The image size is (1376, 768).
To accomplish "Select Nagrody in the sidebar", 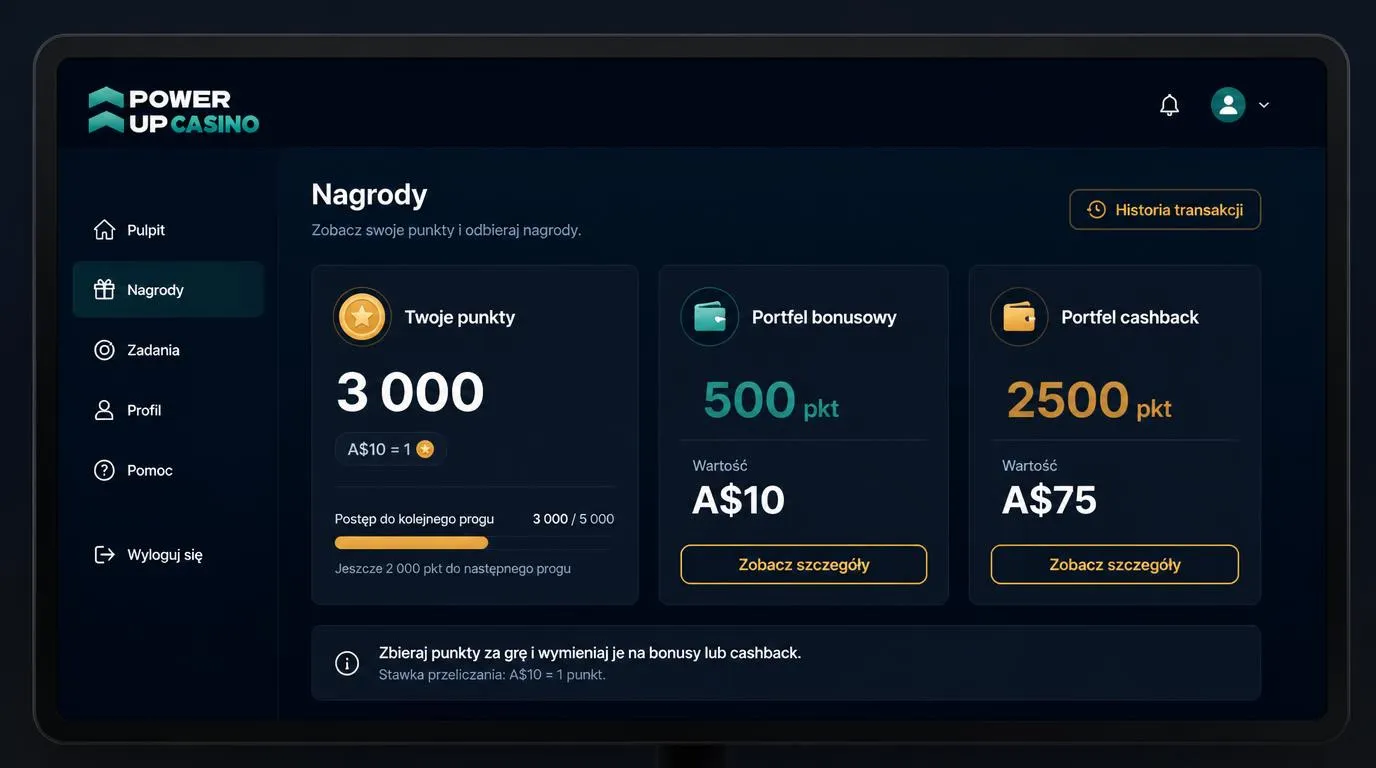I will coord(168,290).
